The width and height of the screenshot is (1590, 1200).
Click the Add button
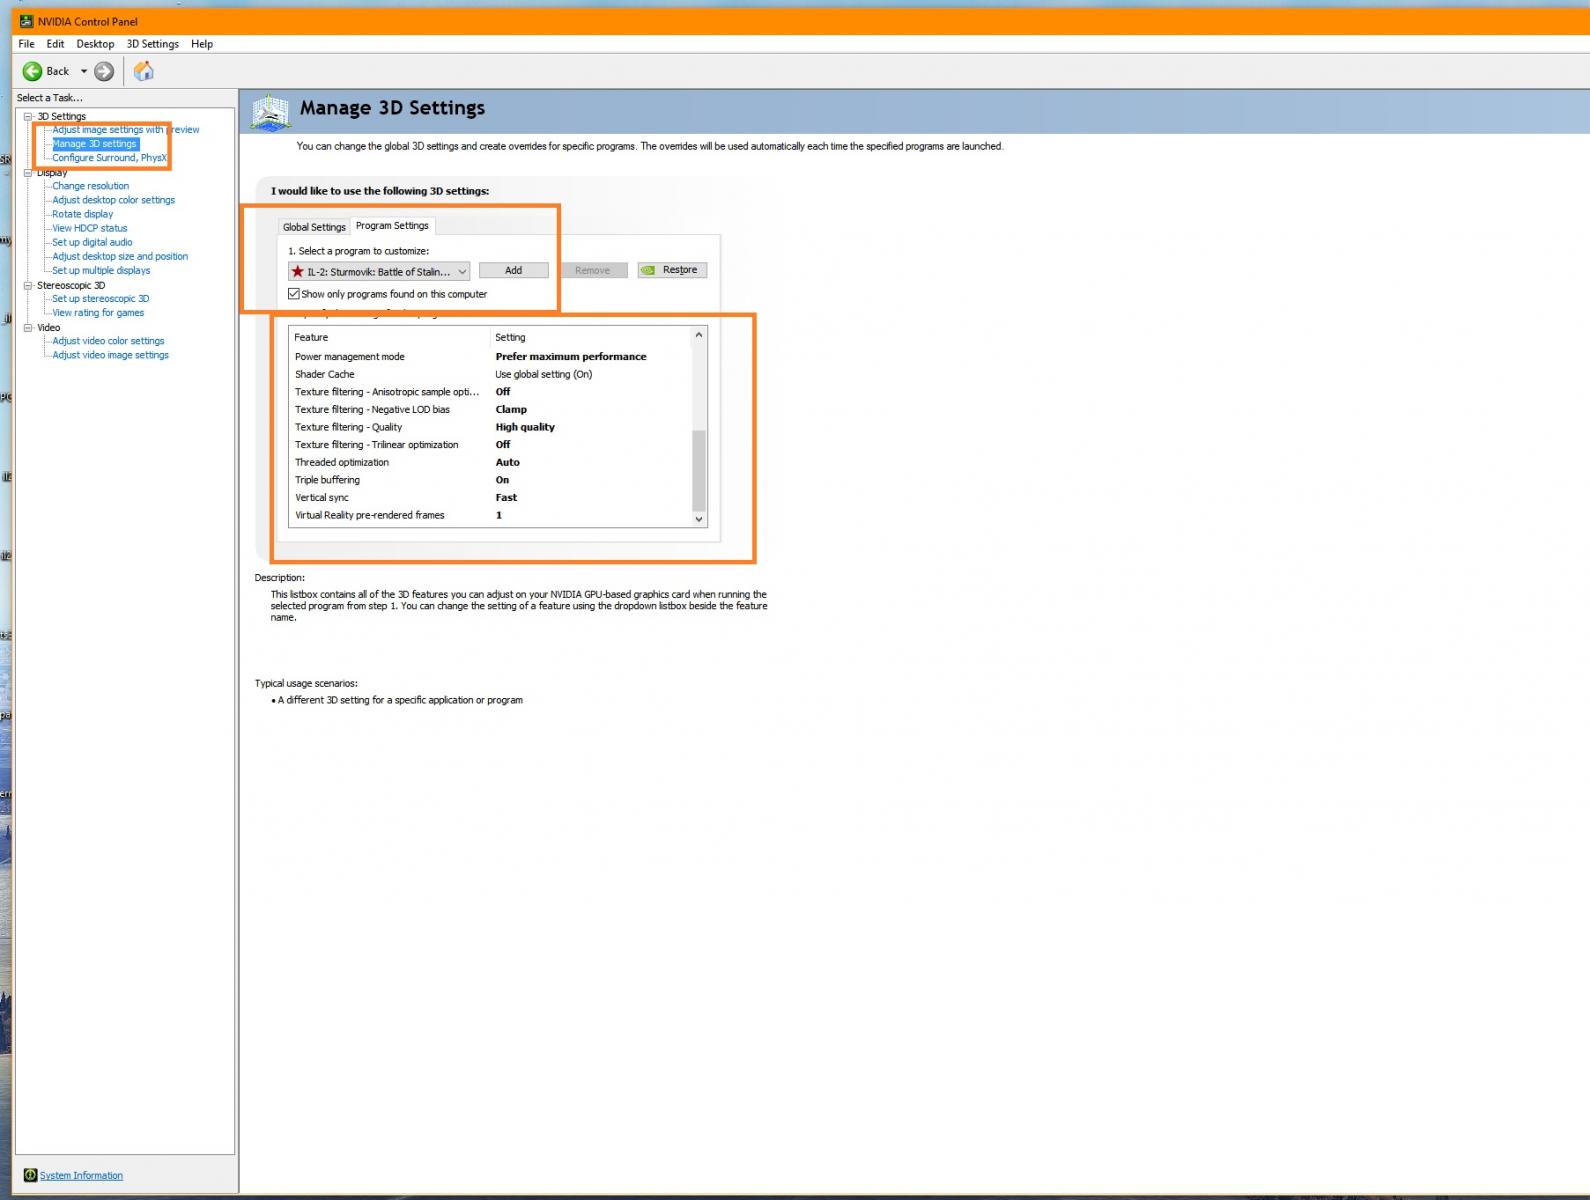point(513,270)
